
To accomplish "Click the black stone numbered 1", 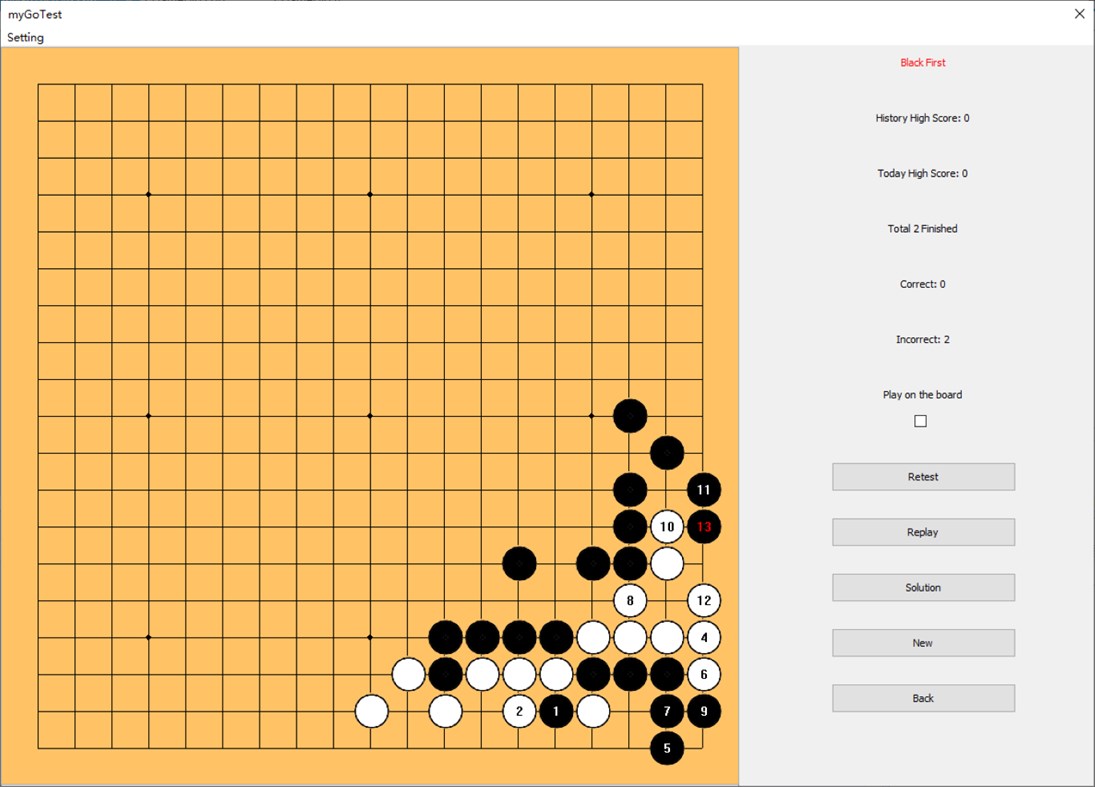I will click(x=556, y=711).
